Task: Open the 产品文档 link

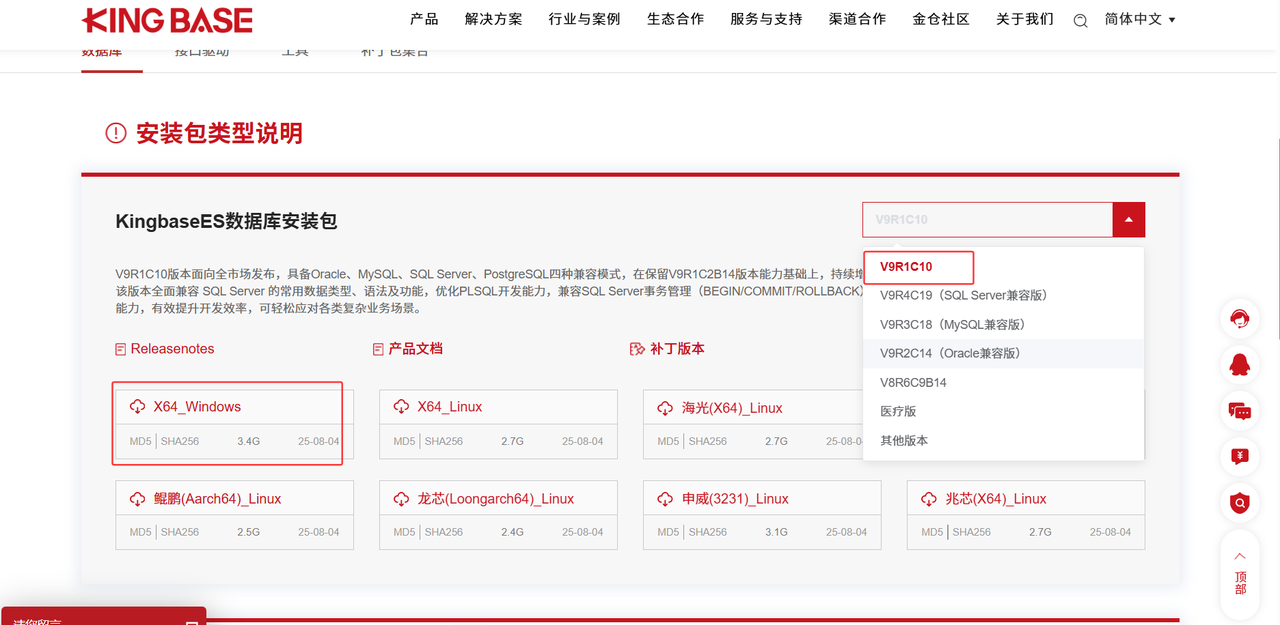Action: (x=415, y=349)
